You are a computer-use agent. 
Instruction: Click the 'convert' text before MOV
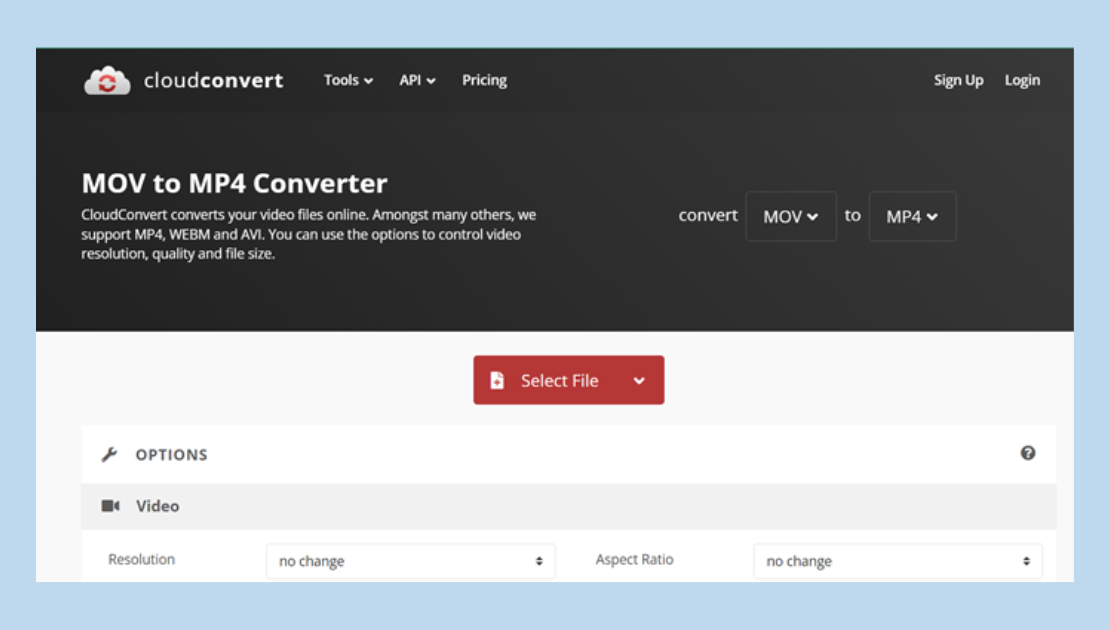(708, 215)
